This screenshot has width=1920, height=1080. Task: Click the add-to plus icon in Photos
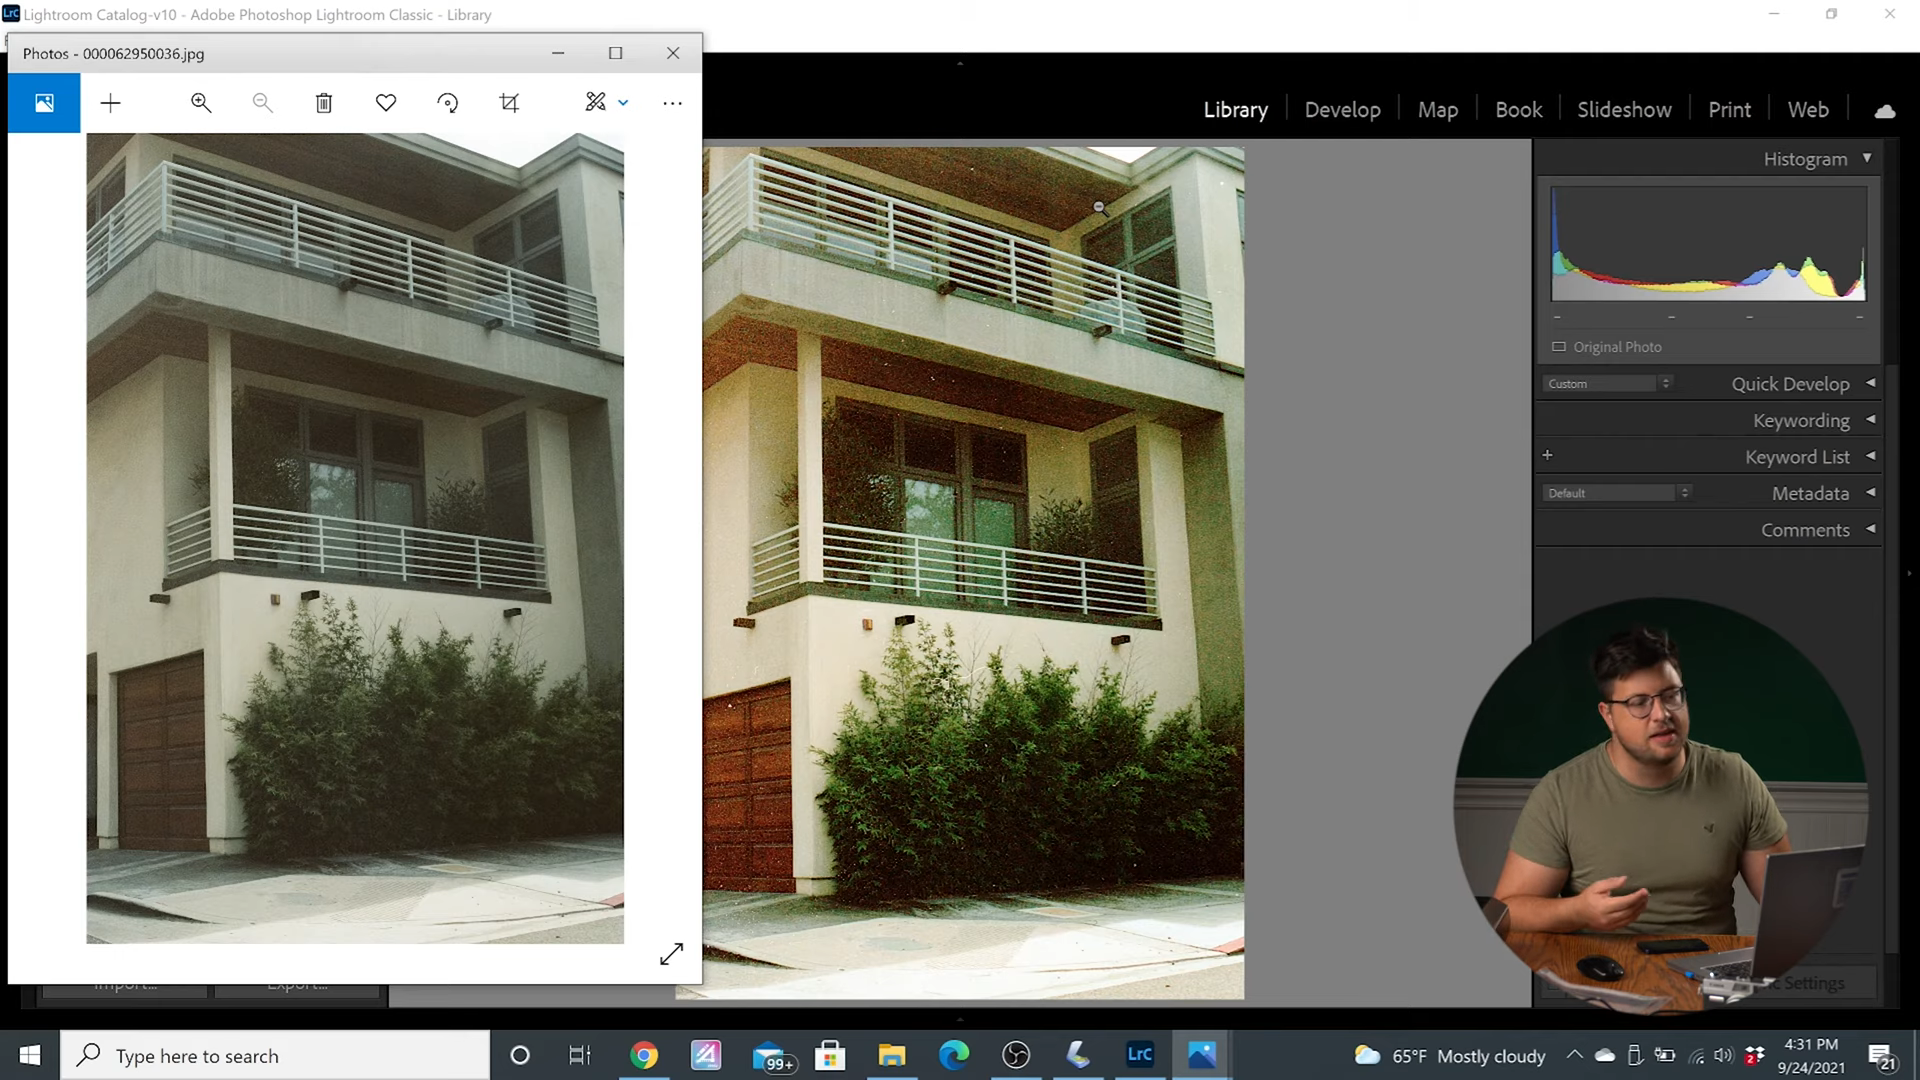coord(111,103)
